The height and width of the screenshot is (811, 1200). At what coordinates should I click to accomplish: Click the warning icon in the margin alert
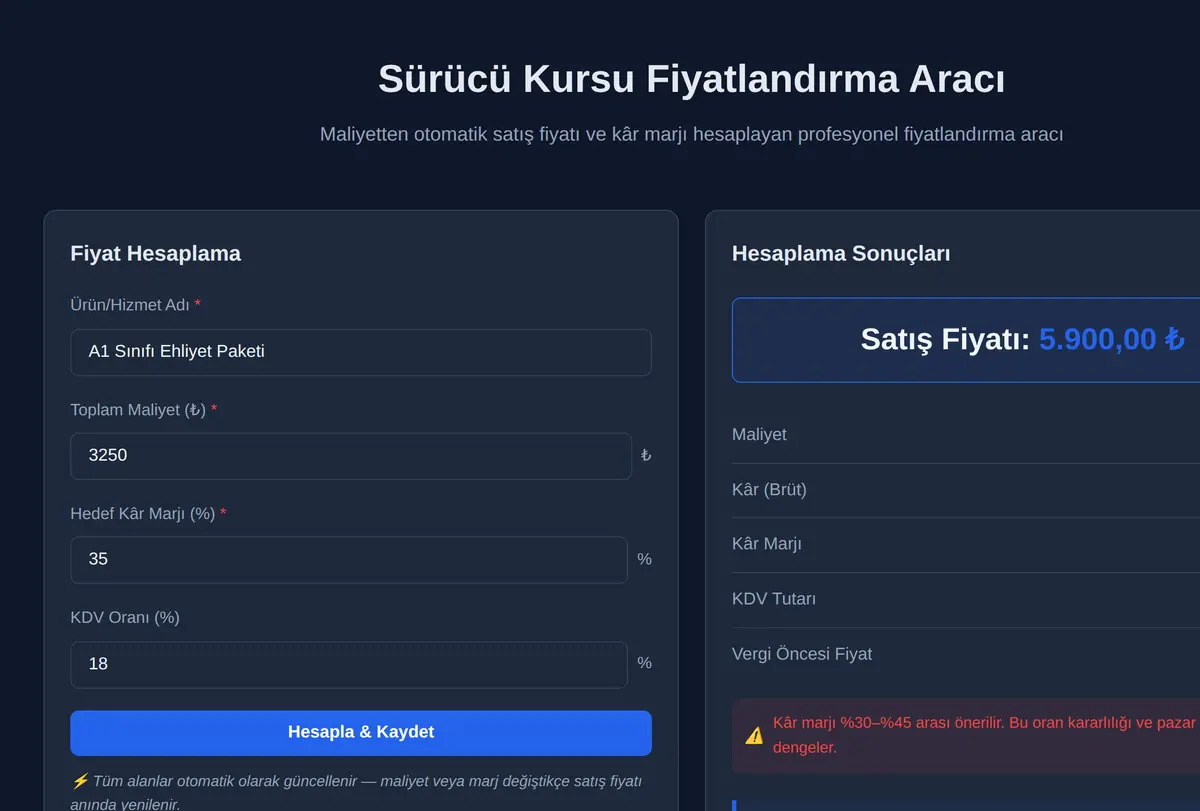(754, 735)
